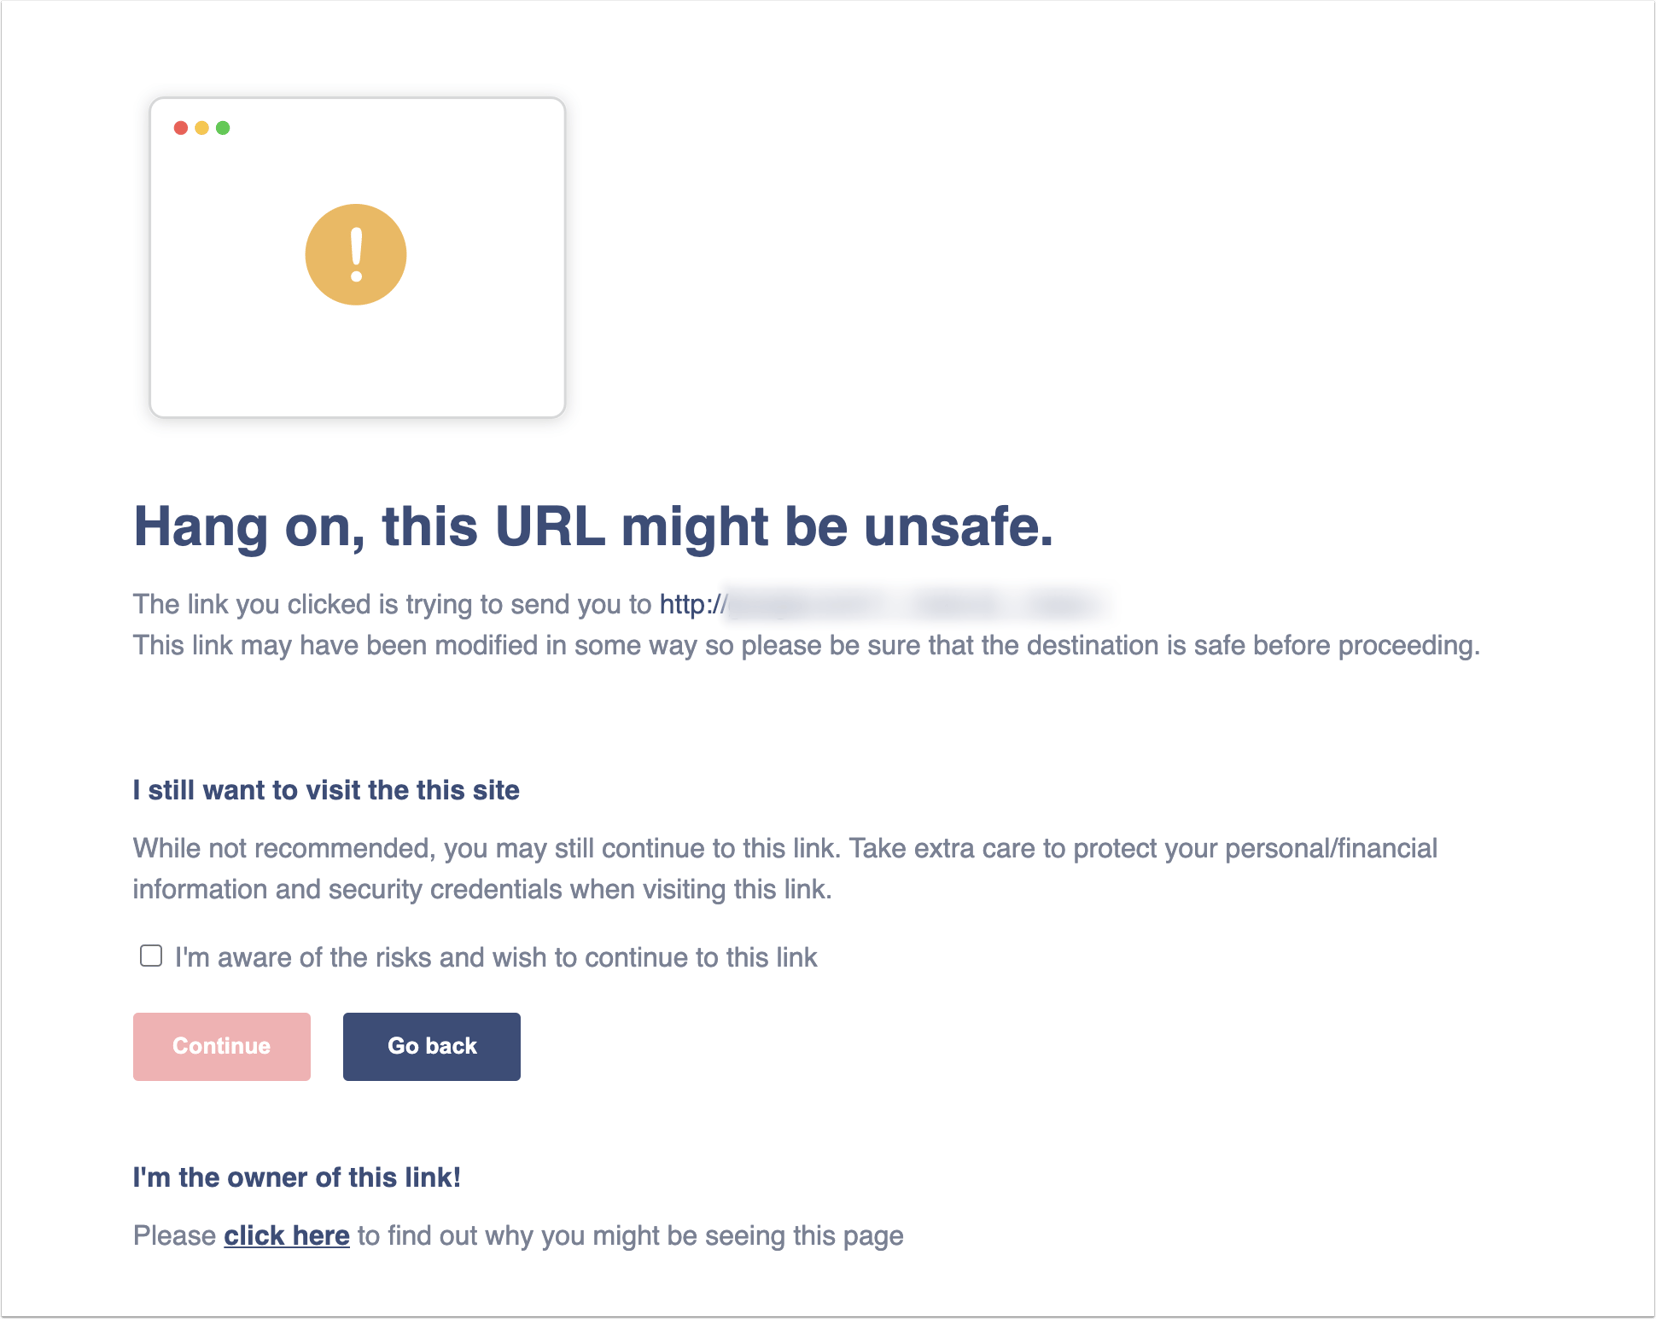
Task: Click the "I still want to visit" heading
Action: tap(326, 790)
